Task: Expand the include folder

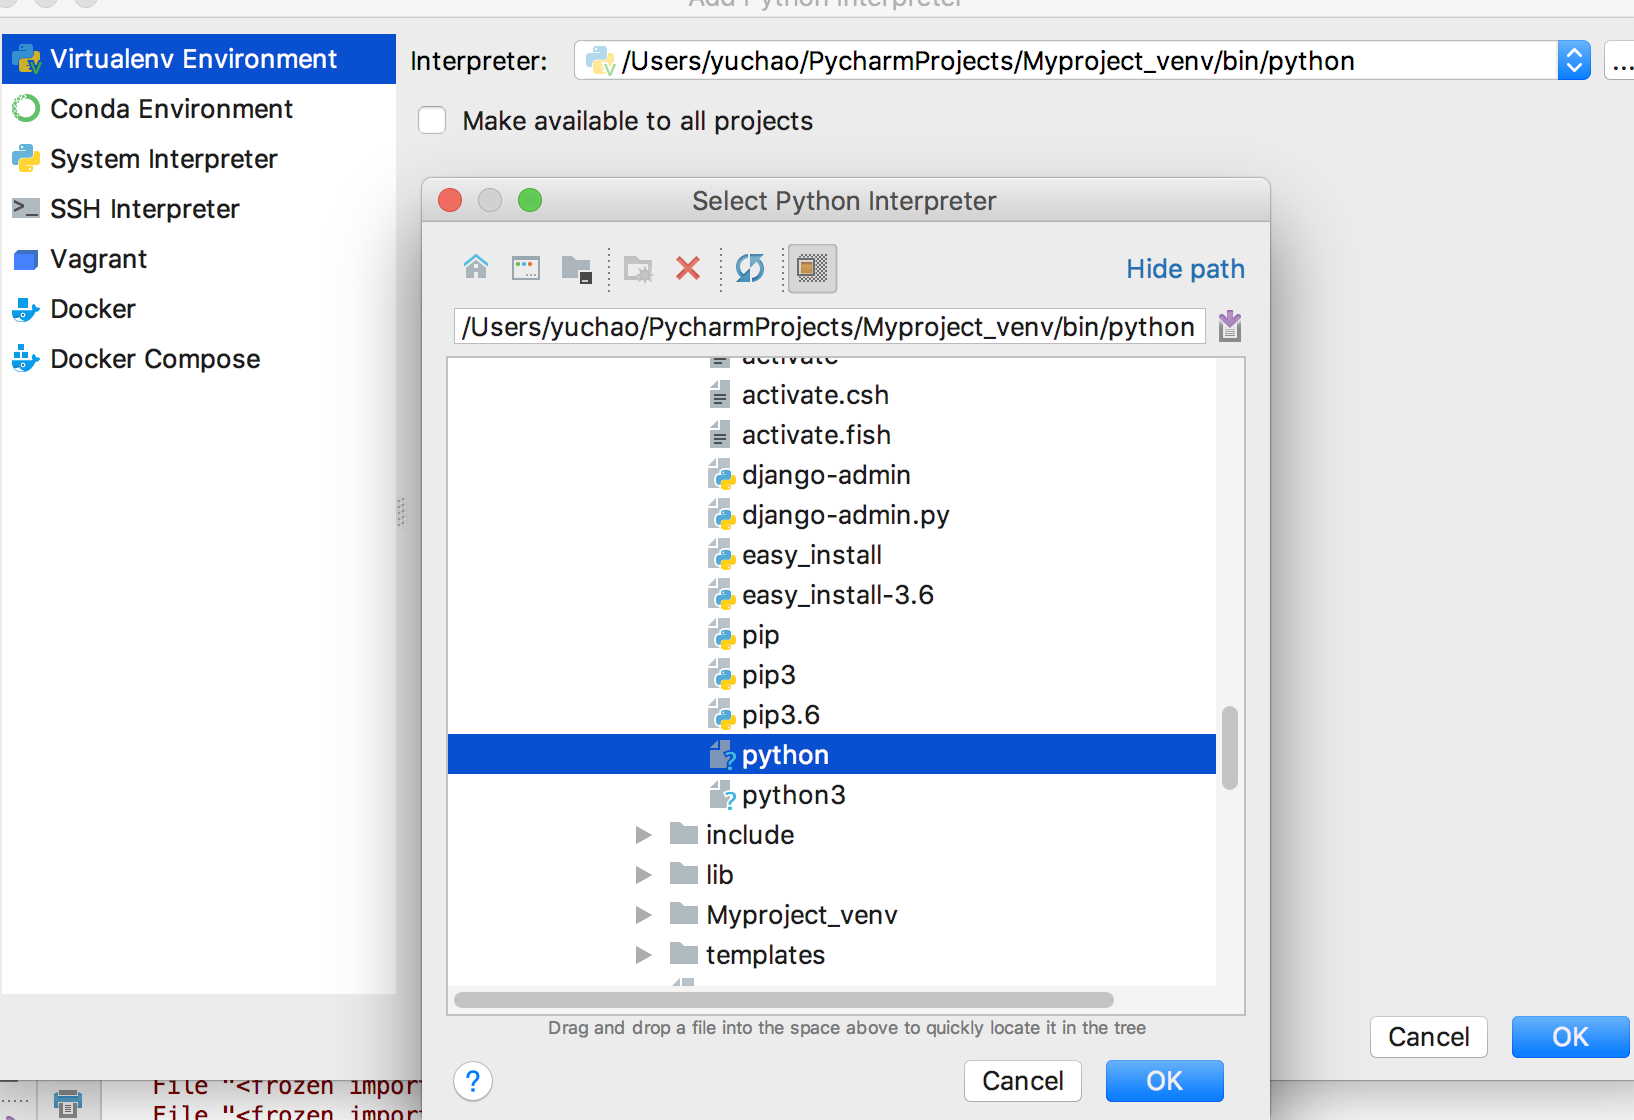Action: 644,835
